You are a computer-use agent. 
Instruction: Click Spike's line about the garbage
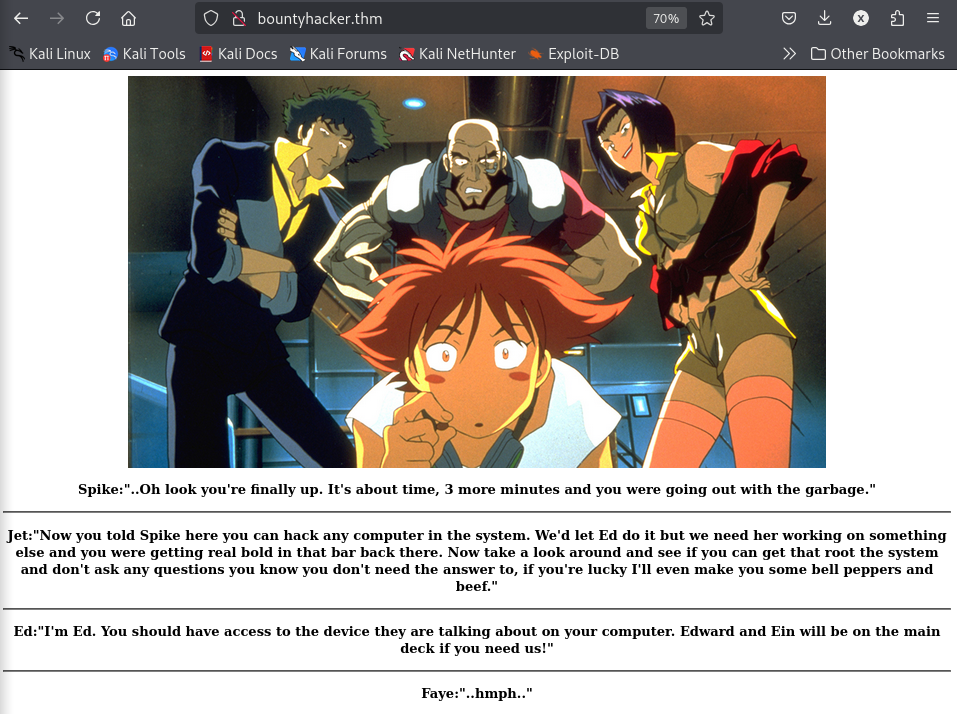[x=477, y=489]
